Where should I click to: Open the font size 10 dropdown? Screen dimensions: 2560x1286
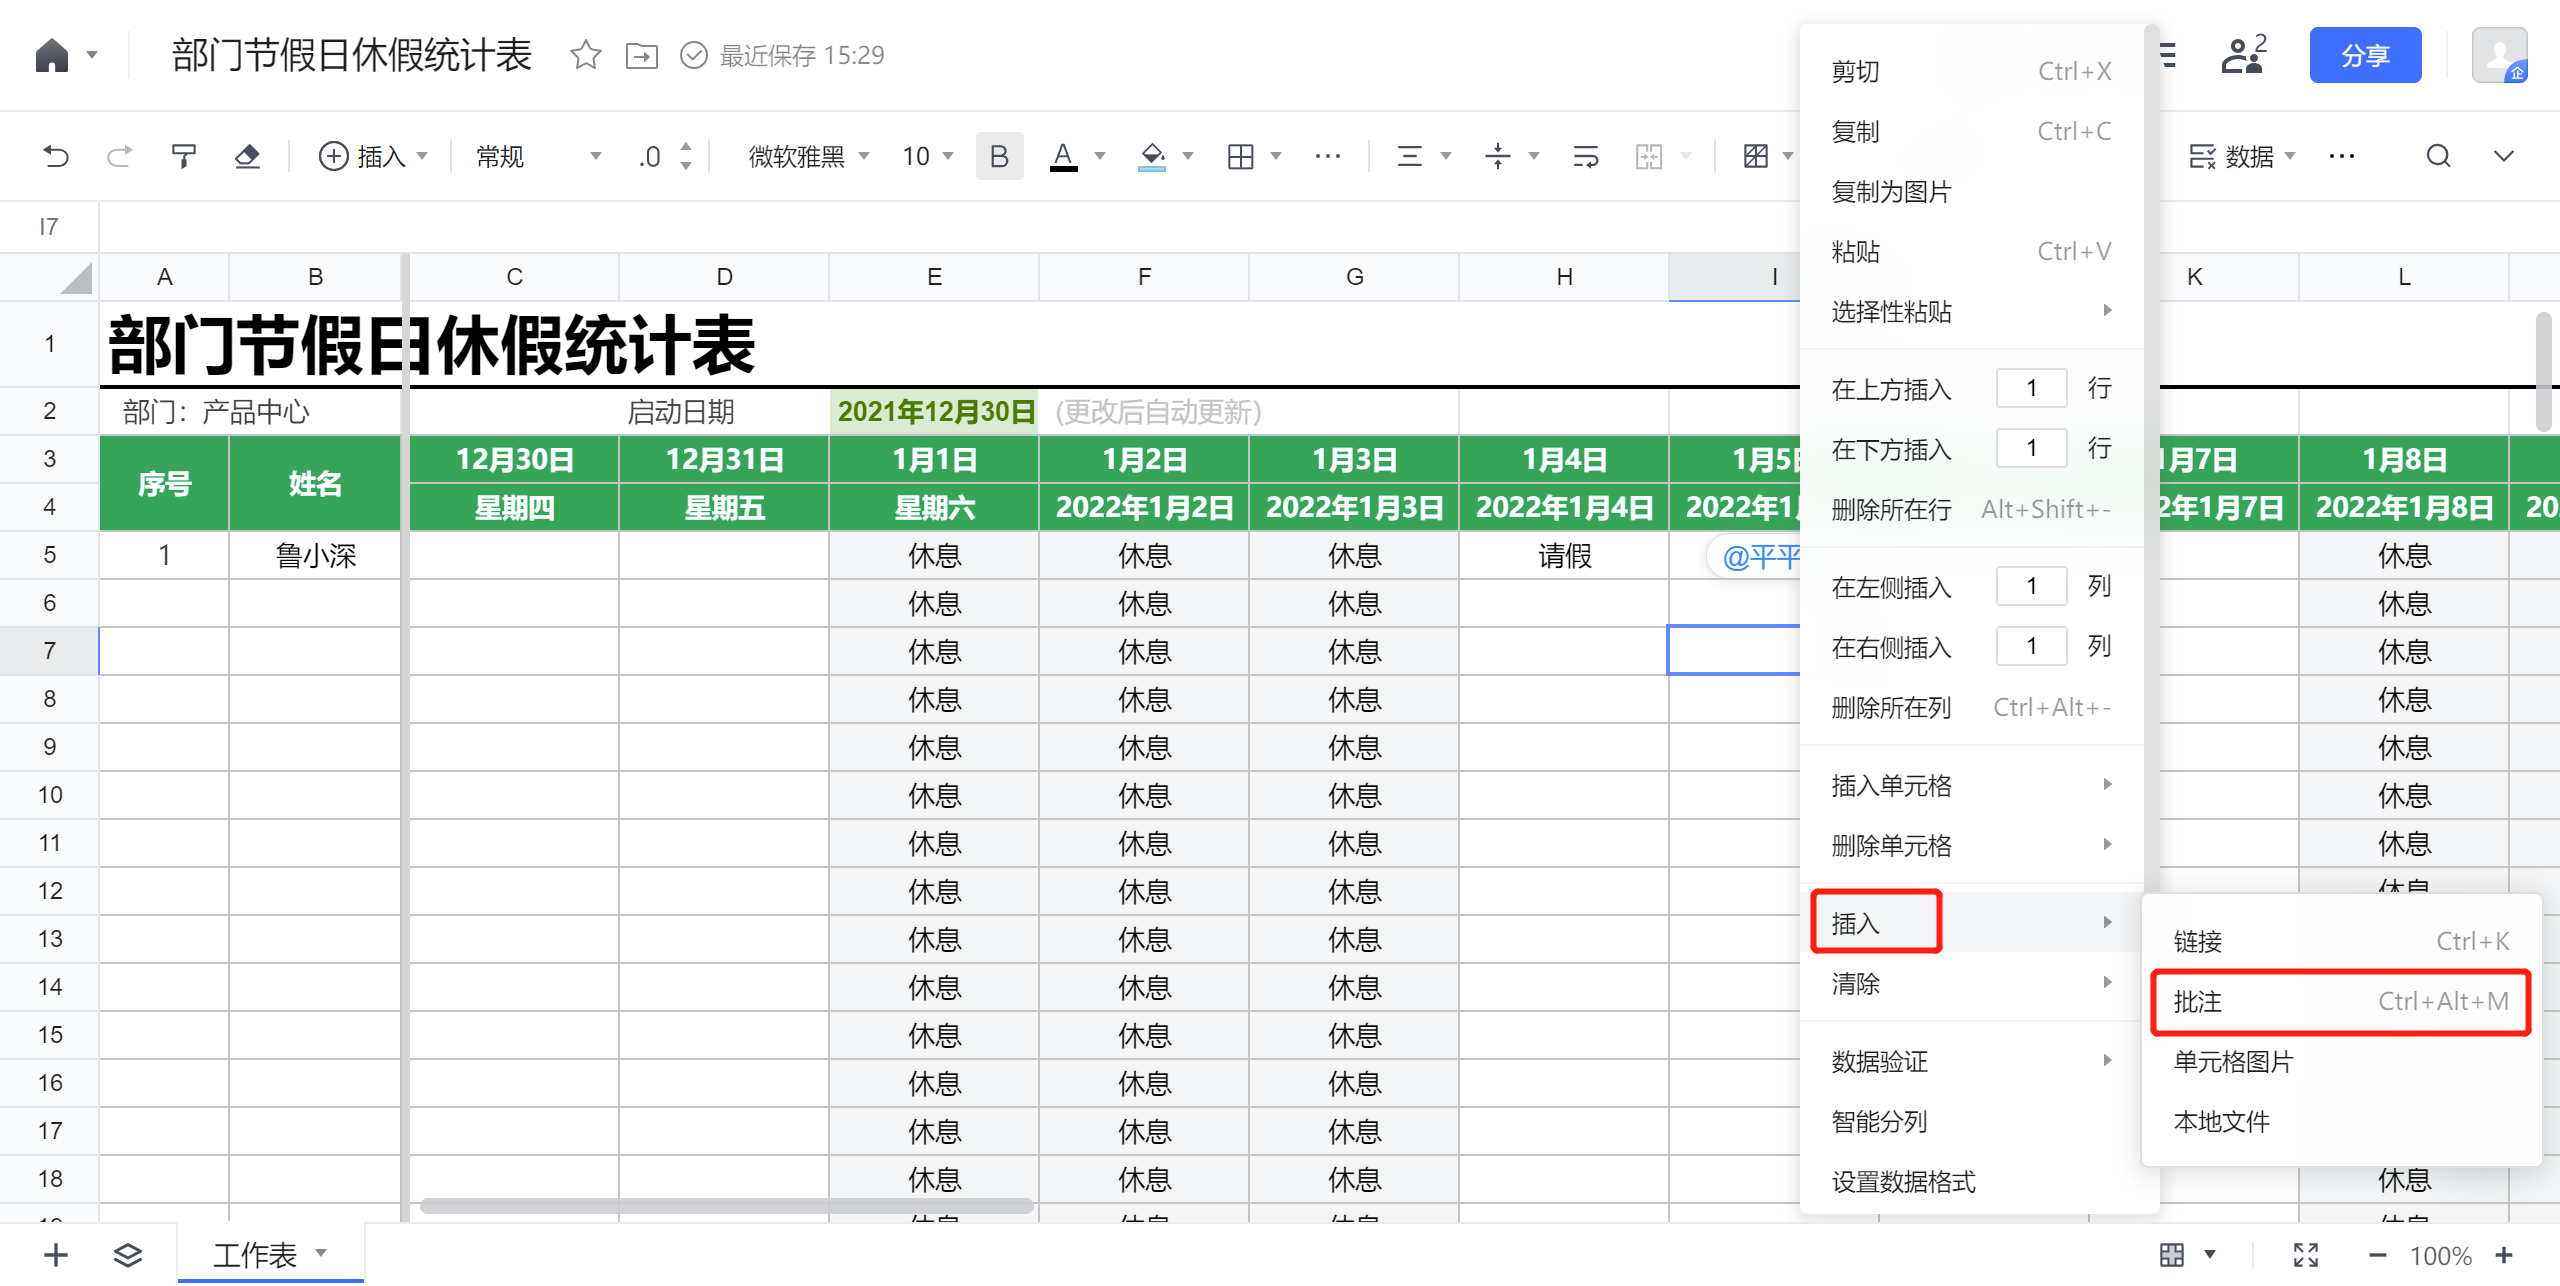[927, 156]
